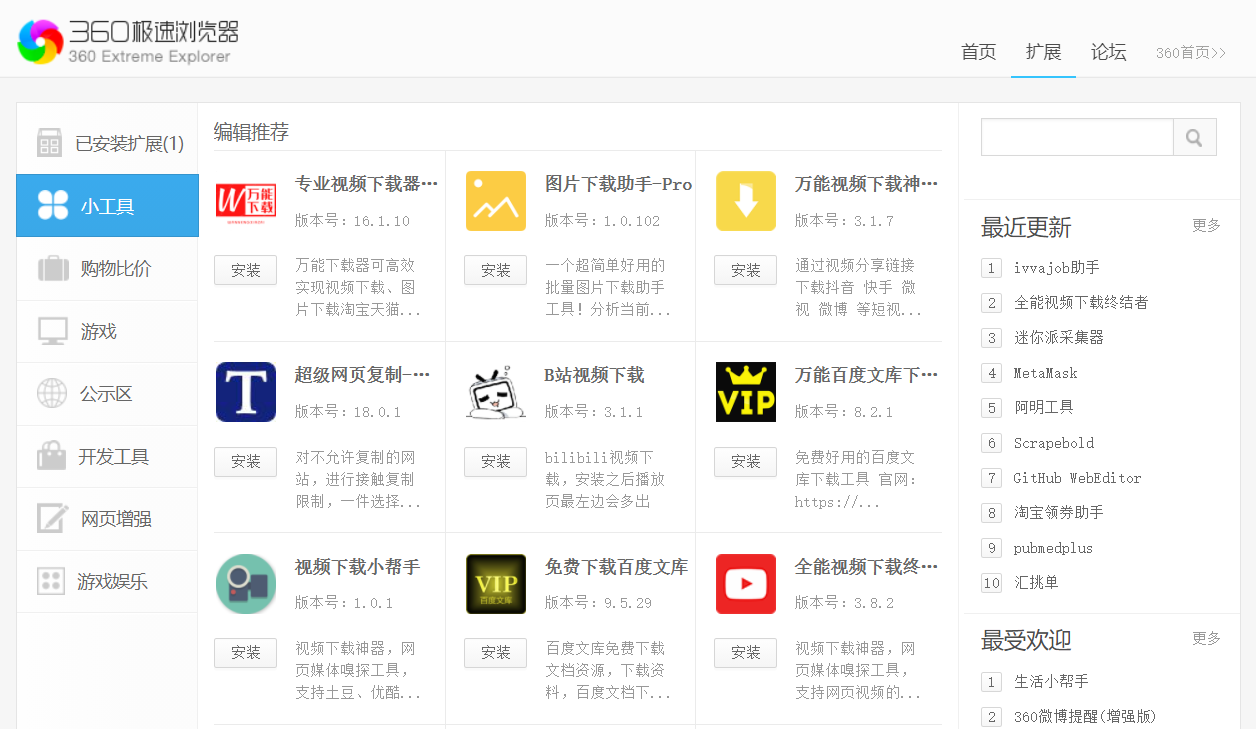This screenshot has width=1256, height=729.
Task: Show more under 最受欢迎
Action: pos(1206,638)
